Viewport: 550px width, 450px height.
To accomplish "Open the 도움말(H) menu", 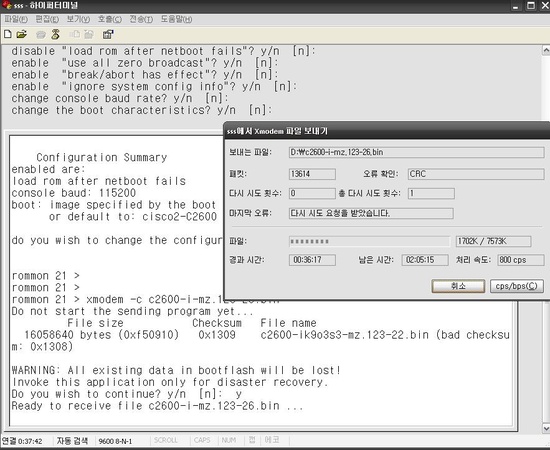I will (x=176, y=19).
